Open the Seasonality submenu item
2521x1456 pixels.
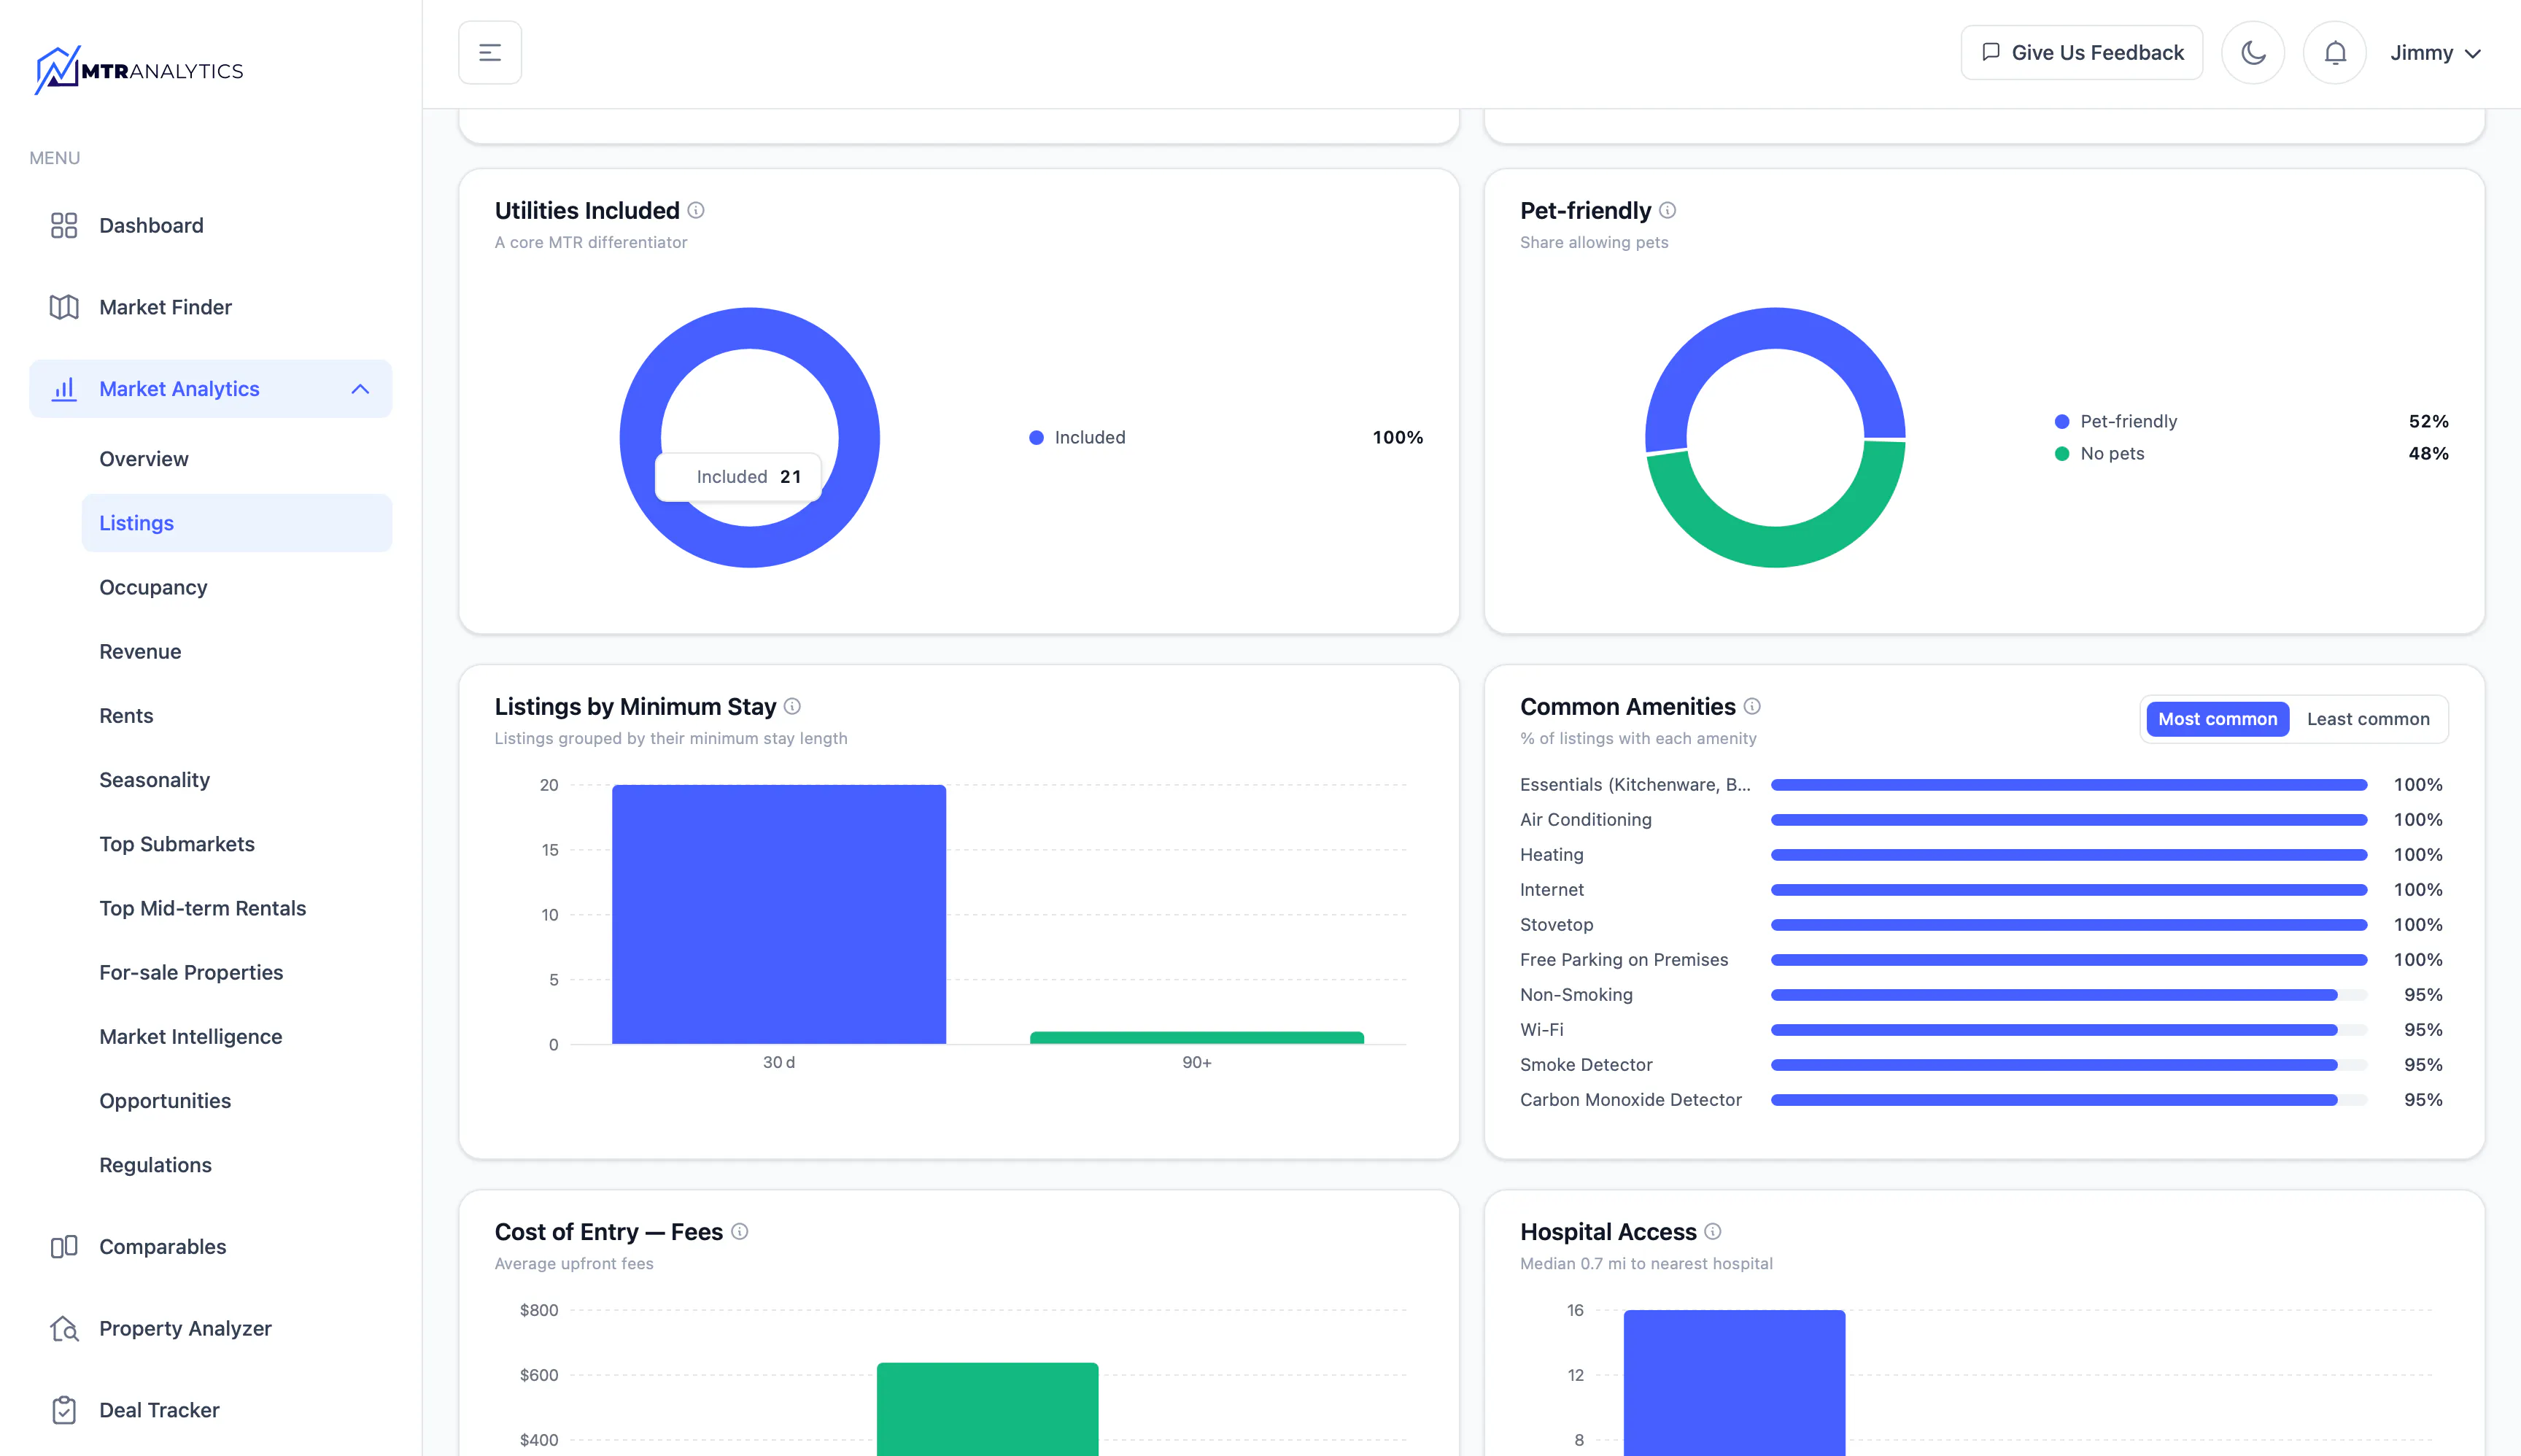[x=154, y=780]
